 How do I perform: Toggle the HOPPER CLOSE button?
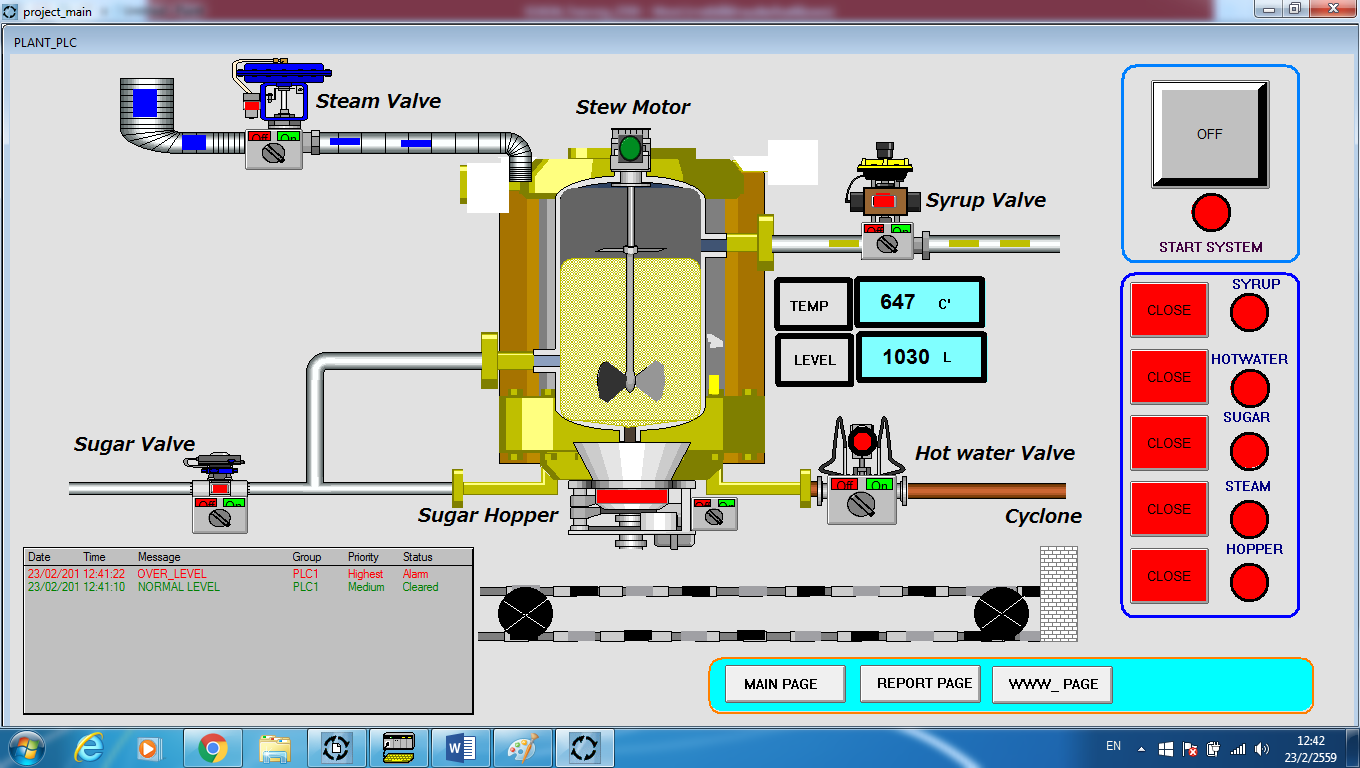coord(1169,576)
